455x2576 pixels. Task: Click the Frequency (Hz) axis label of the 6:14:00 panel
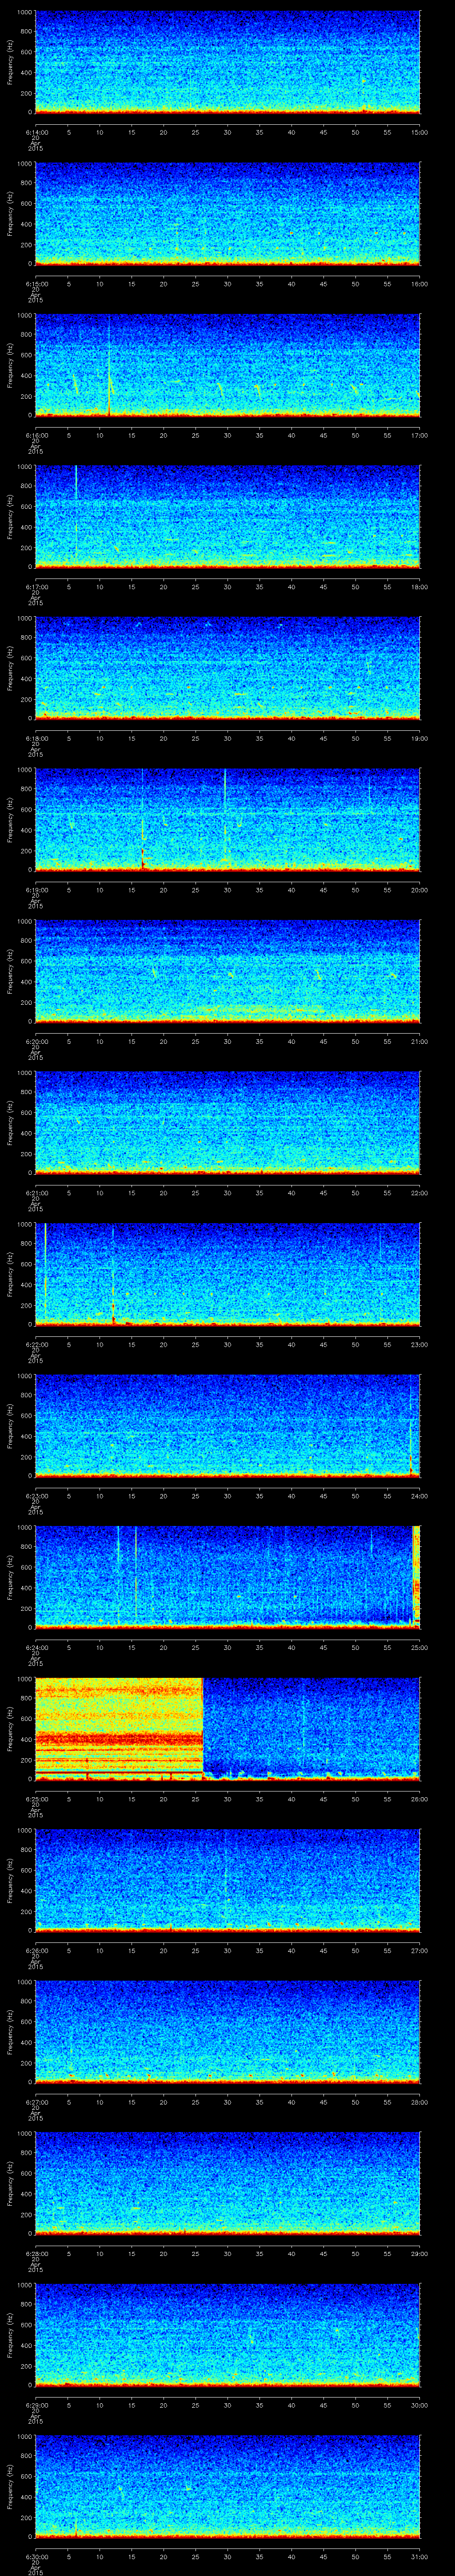click(x=11, y=63)
